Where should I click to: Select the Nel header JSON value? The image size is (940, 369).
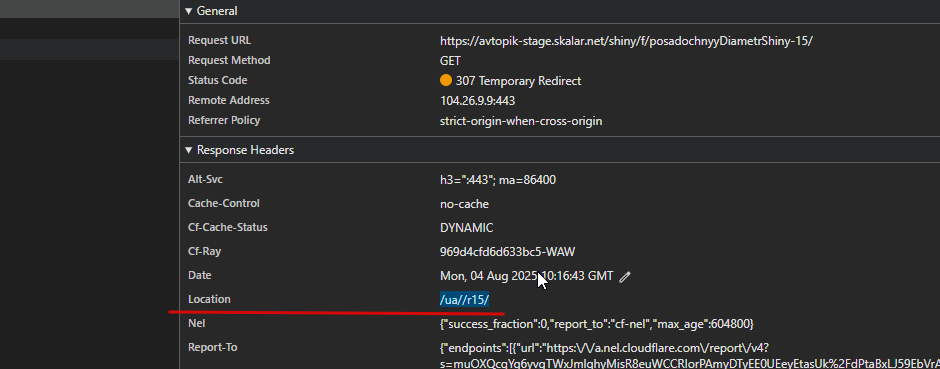click(x=596, y=323)
